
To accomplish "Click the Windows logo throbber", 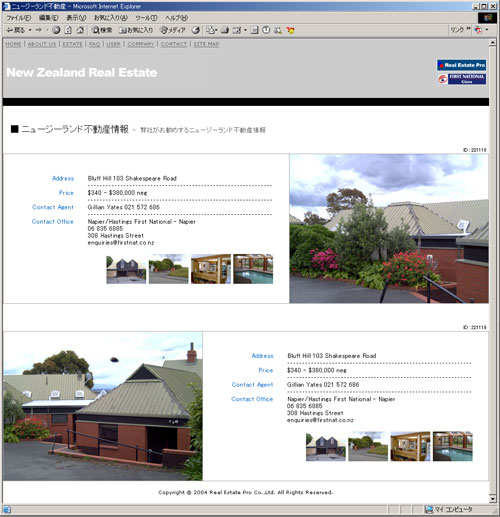I will coord(487,18).
